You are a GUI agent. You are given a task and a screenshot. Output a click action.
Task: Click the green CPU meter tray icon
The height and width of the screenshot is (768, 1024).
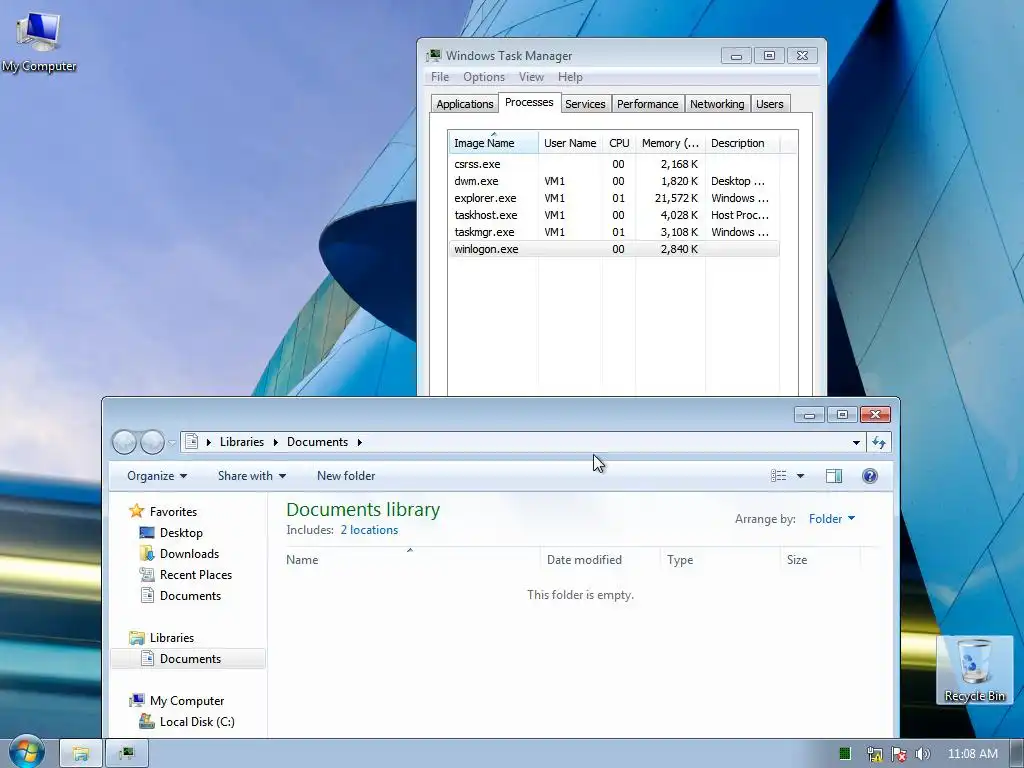point(845,754)
